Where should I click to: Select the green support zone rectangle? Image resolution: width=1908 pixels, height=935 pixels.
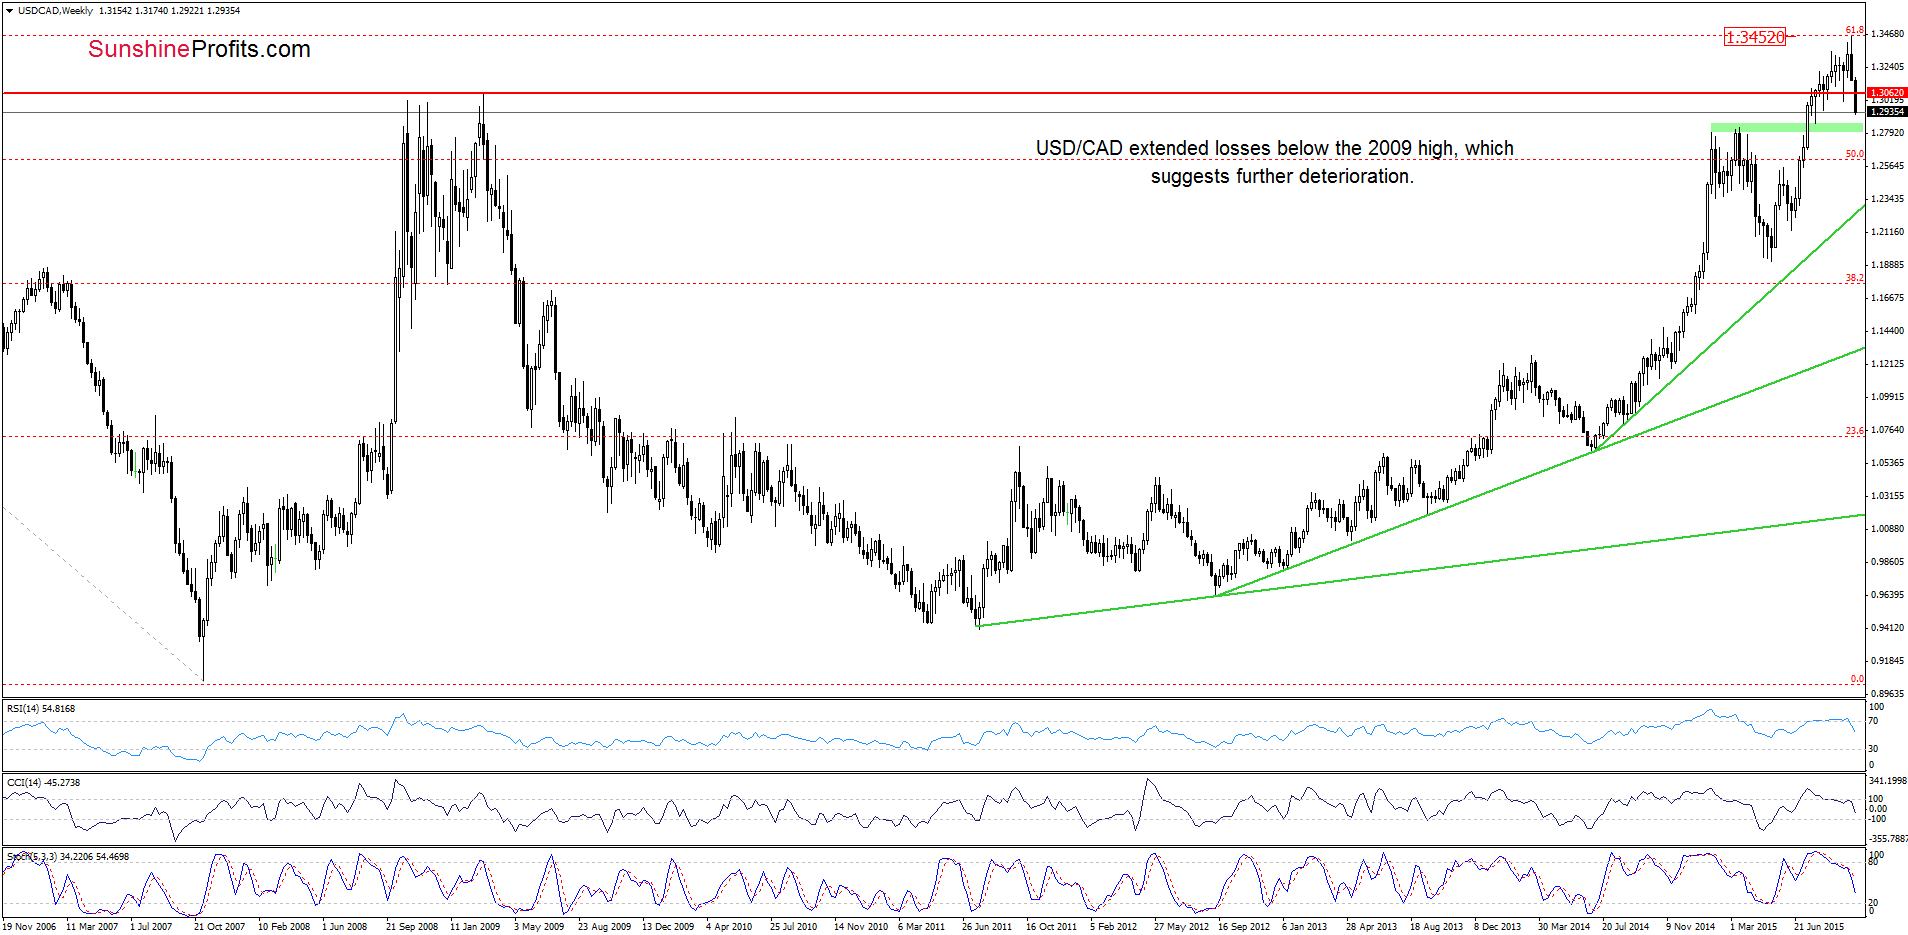point(1787,127)
